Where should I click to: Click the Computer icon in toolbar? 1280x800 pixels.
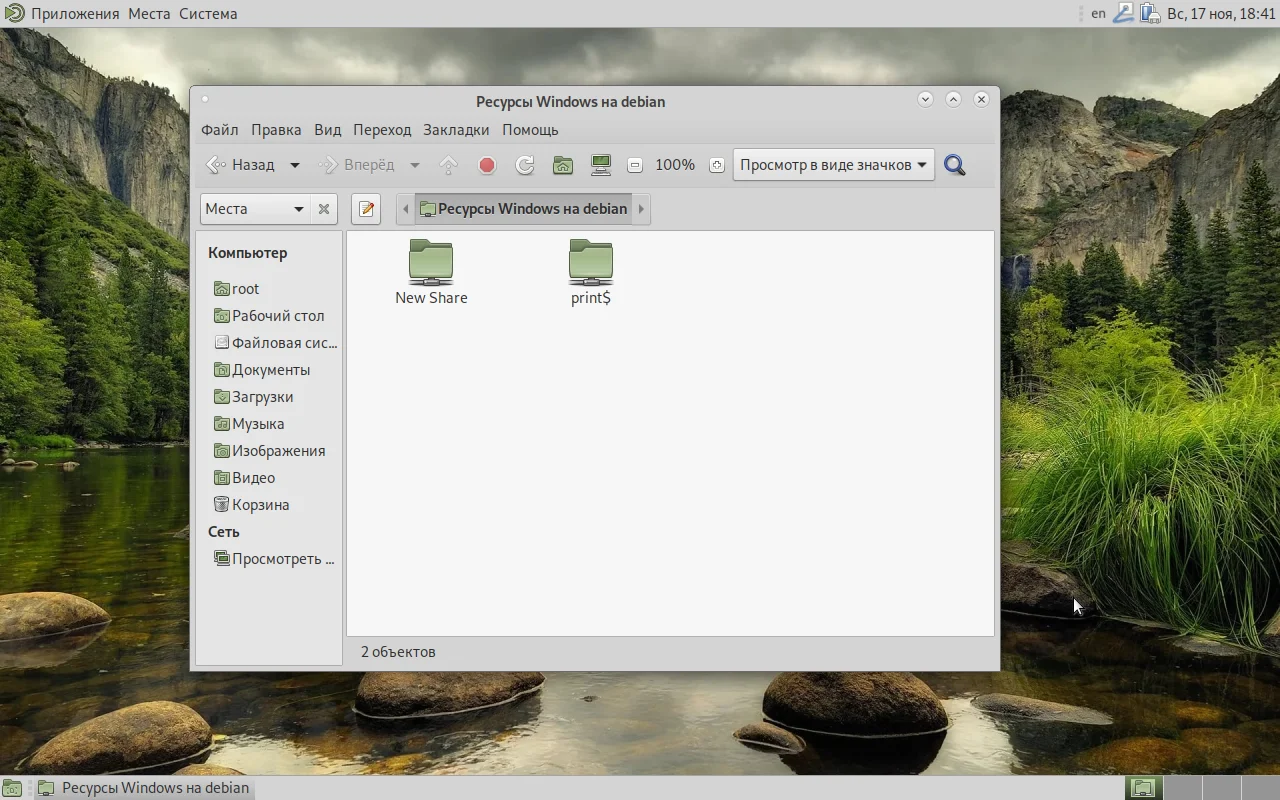click(x=601, y=165)
